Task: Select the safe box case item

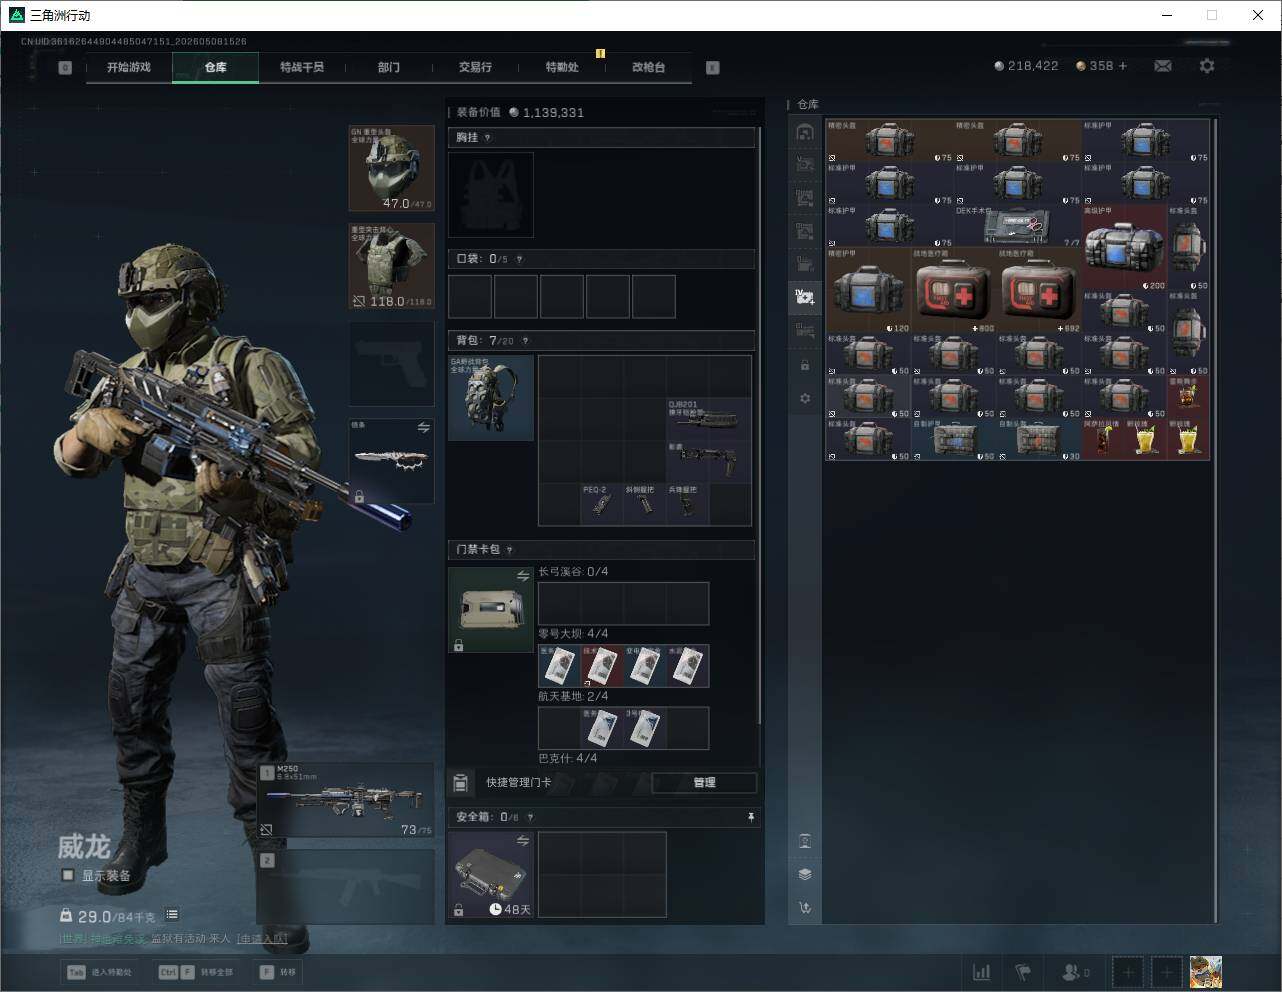Action: [x=491, y=874]
